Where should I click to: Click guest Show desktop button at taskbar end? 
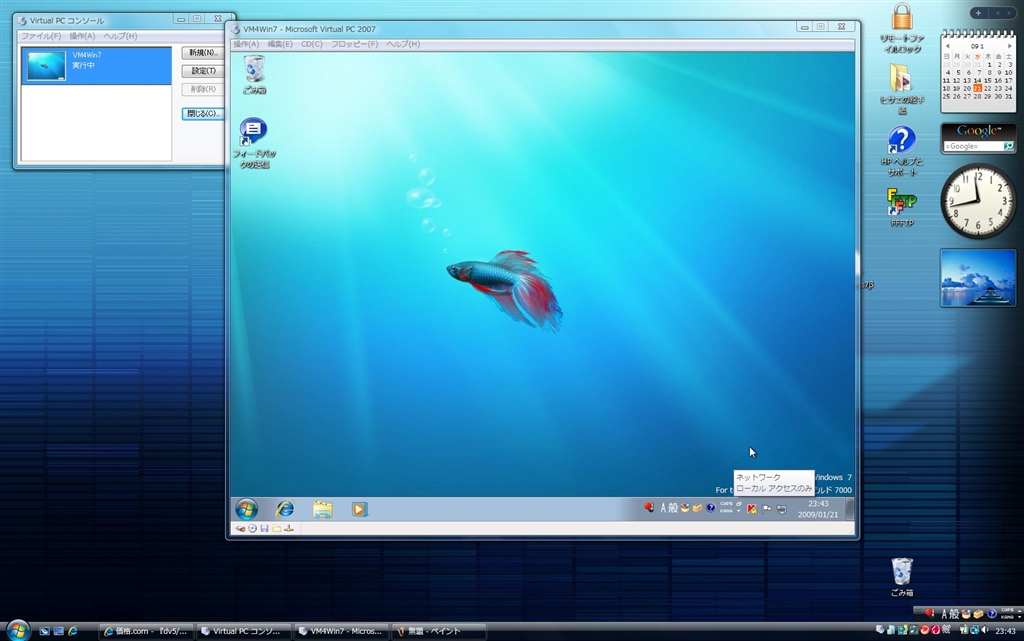(x=850, y=509)
